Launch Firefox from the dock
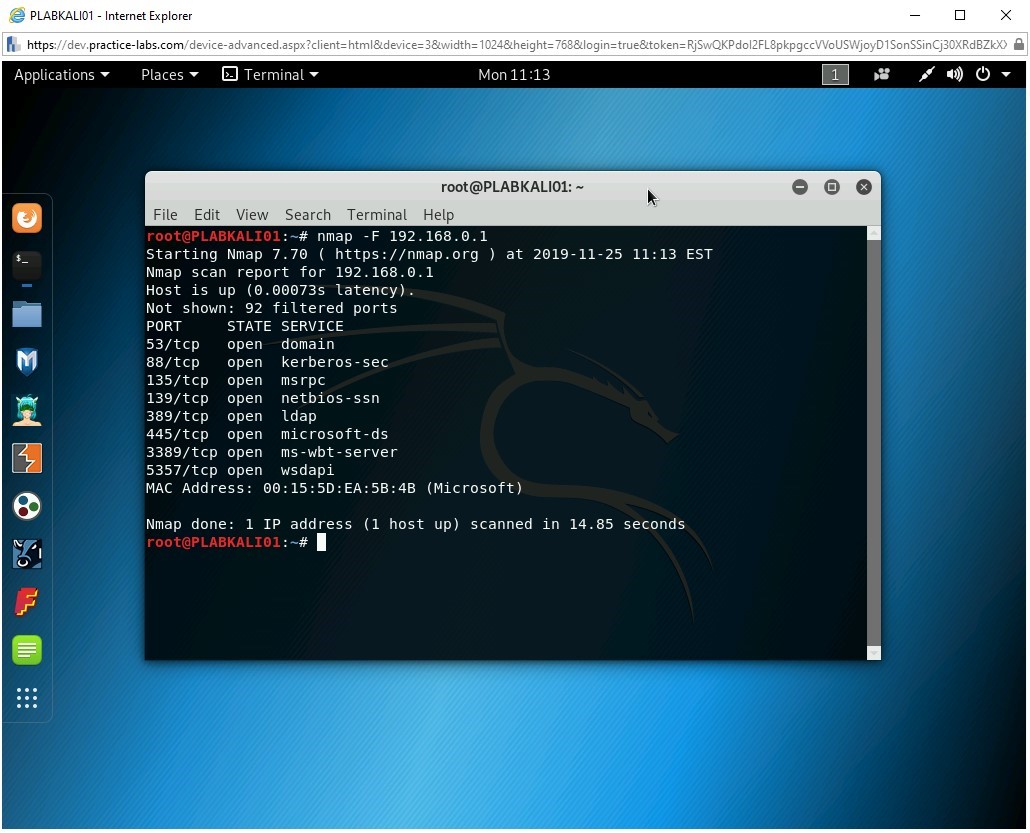 (27, 218)
